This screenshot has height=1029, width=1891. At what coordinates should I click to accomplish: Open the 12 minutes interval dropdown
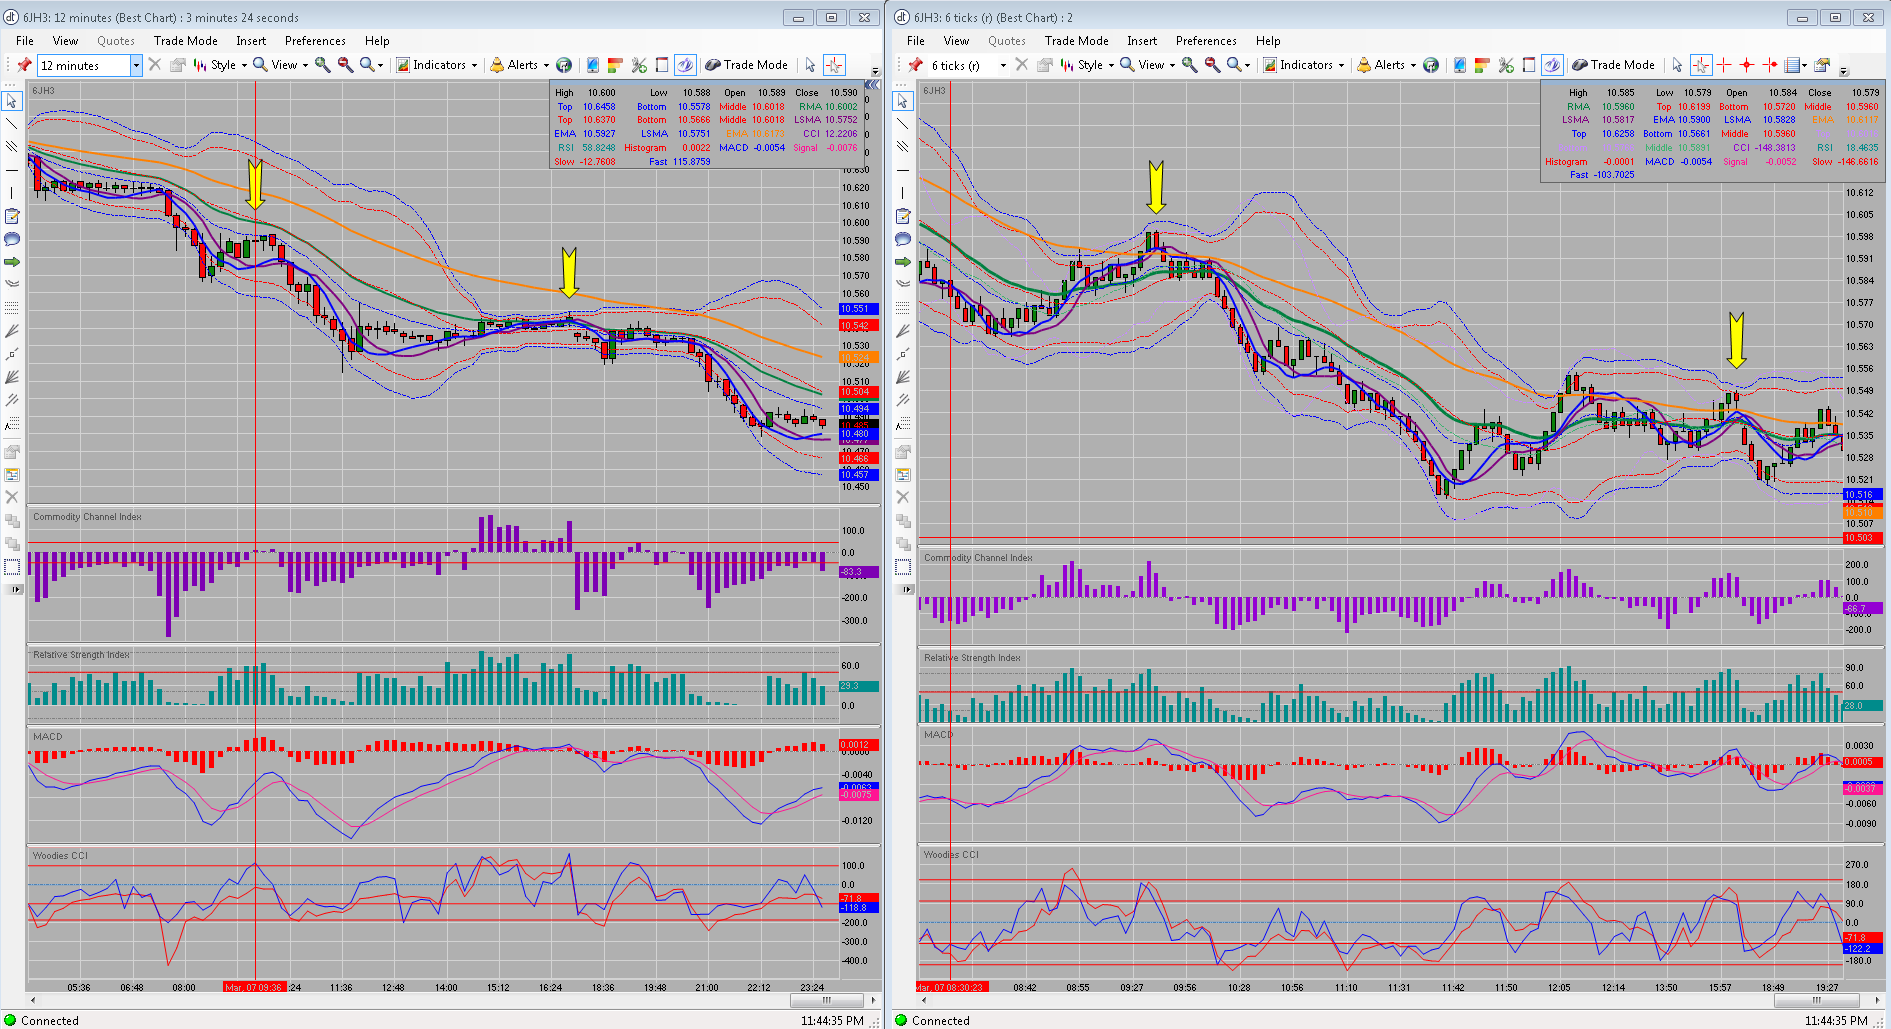[137, 65]
